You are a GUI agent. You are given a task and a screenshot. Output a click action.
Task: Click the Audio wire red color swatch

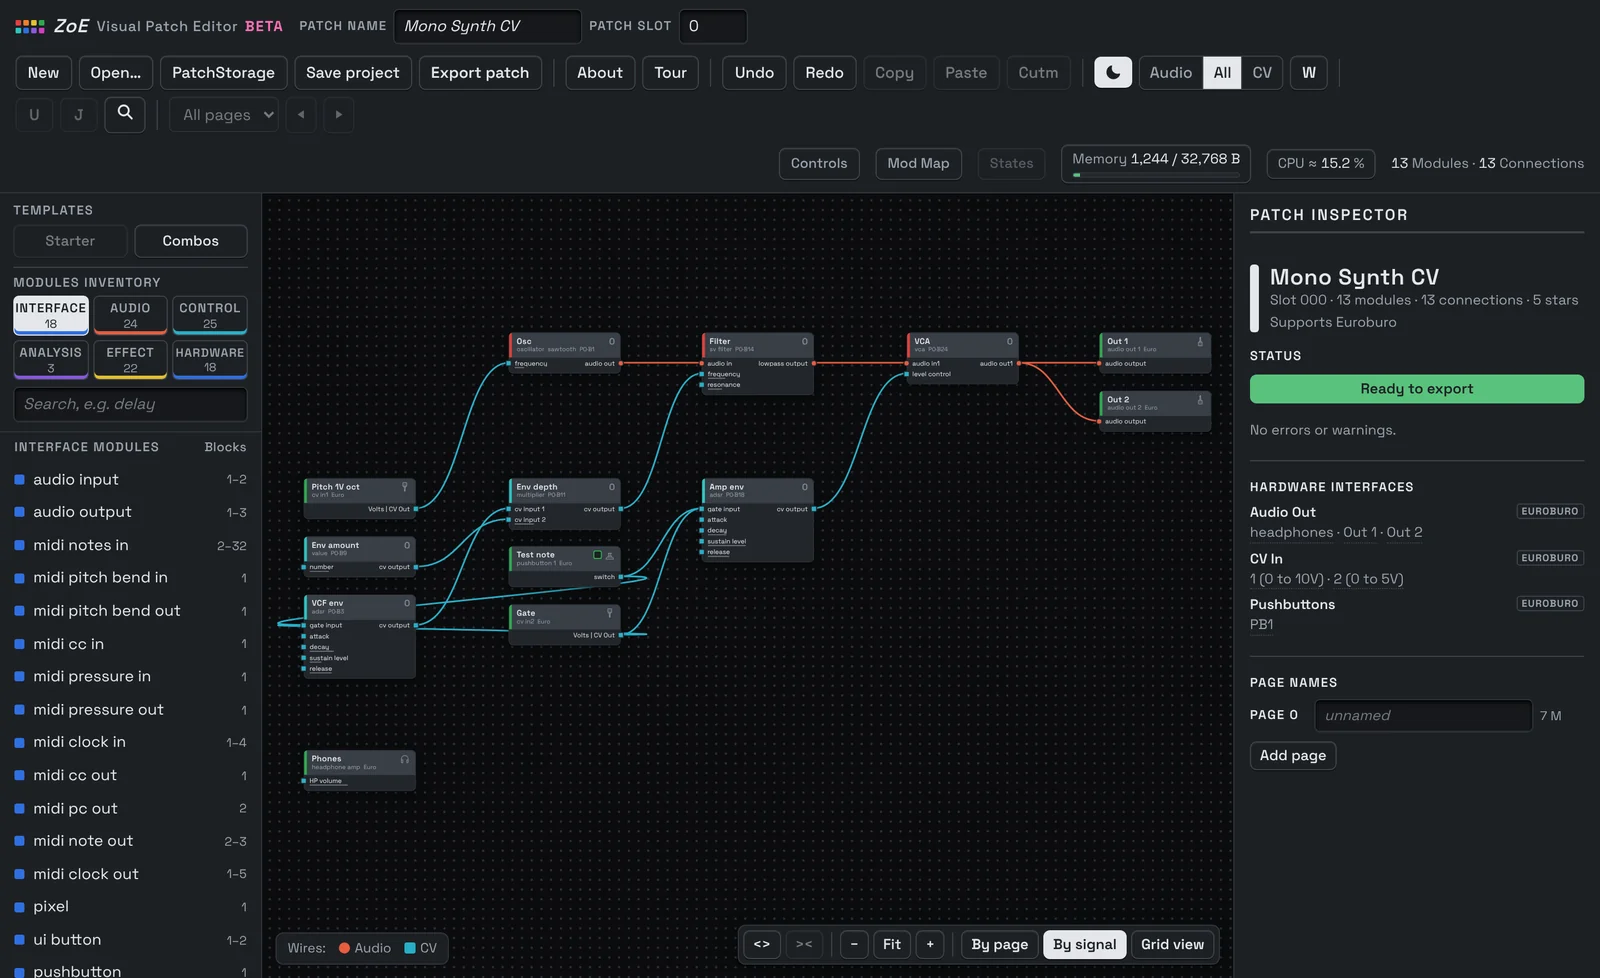[344, 948]
